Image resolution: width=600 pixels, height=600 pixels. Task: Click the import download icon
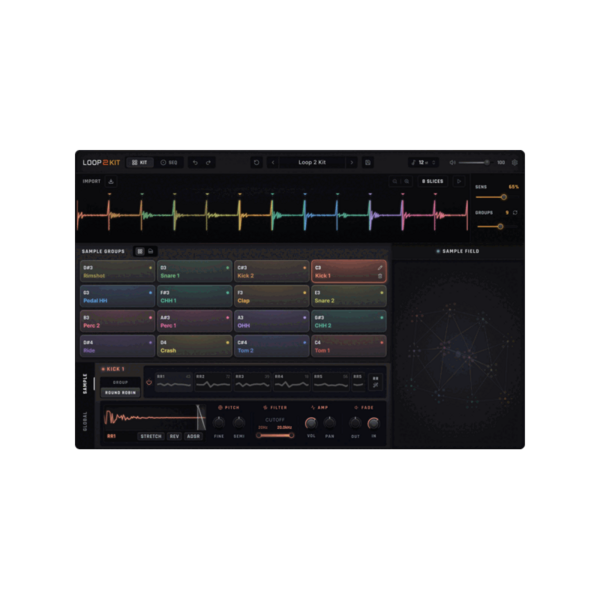tap(111, 181)
